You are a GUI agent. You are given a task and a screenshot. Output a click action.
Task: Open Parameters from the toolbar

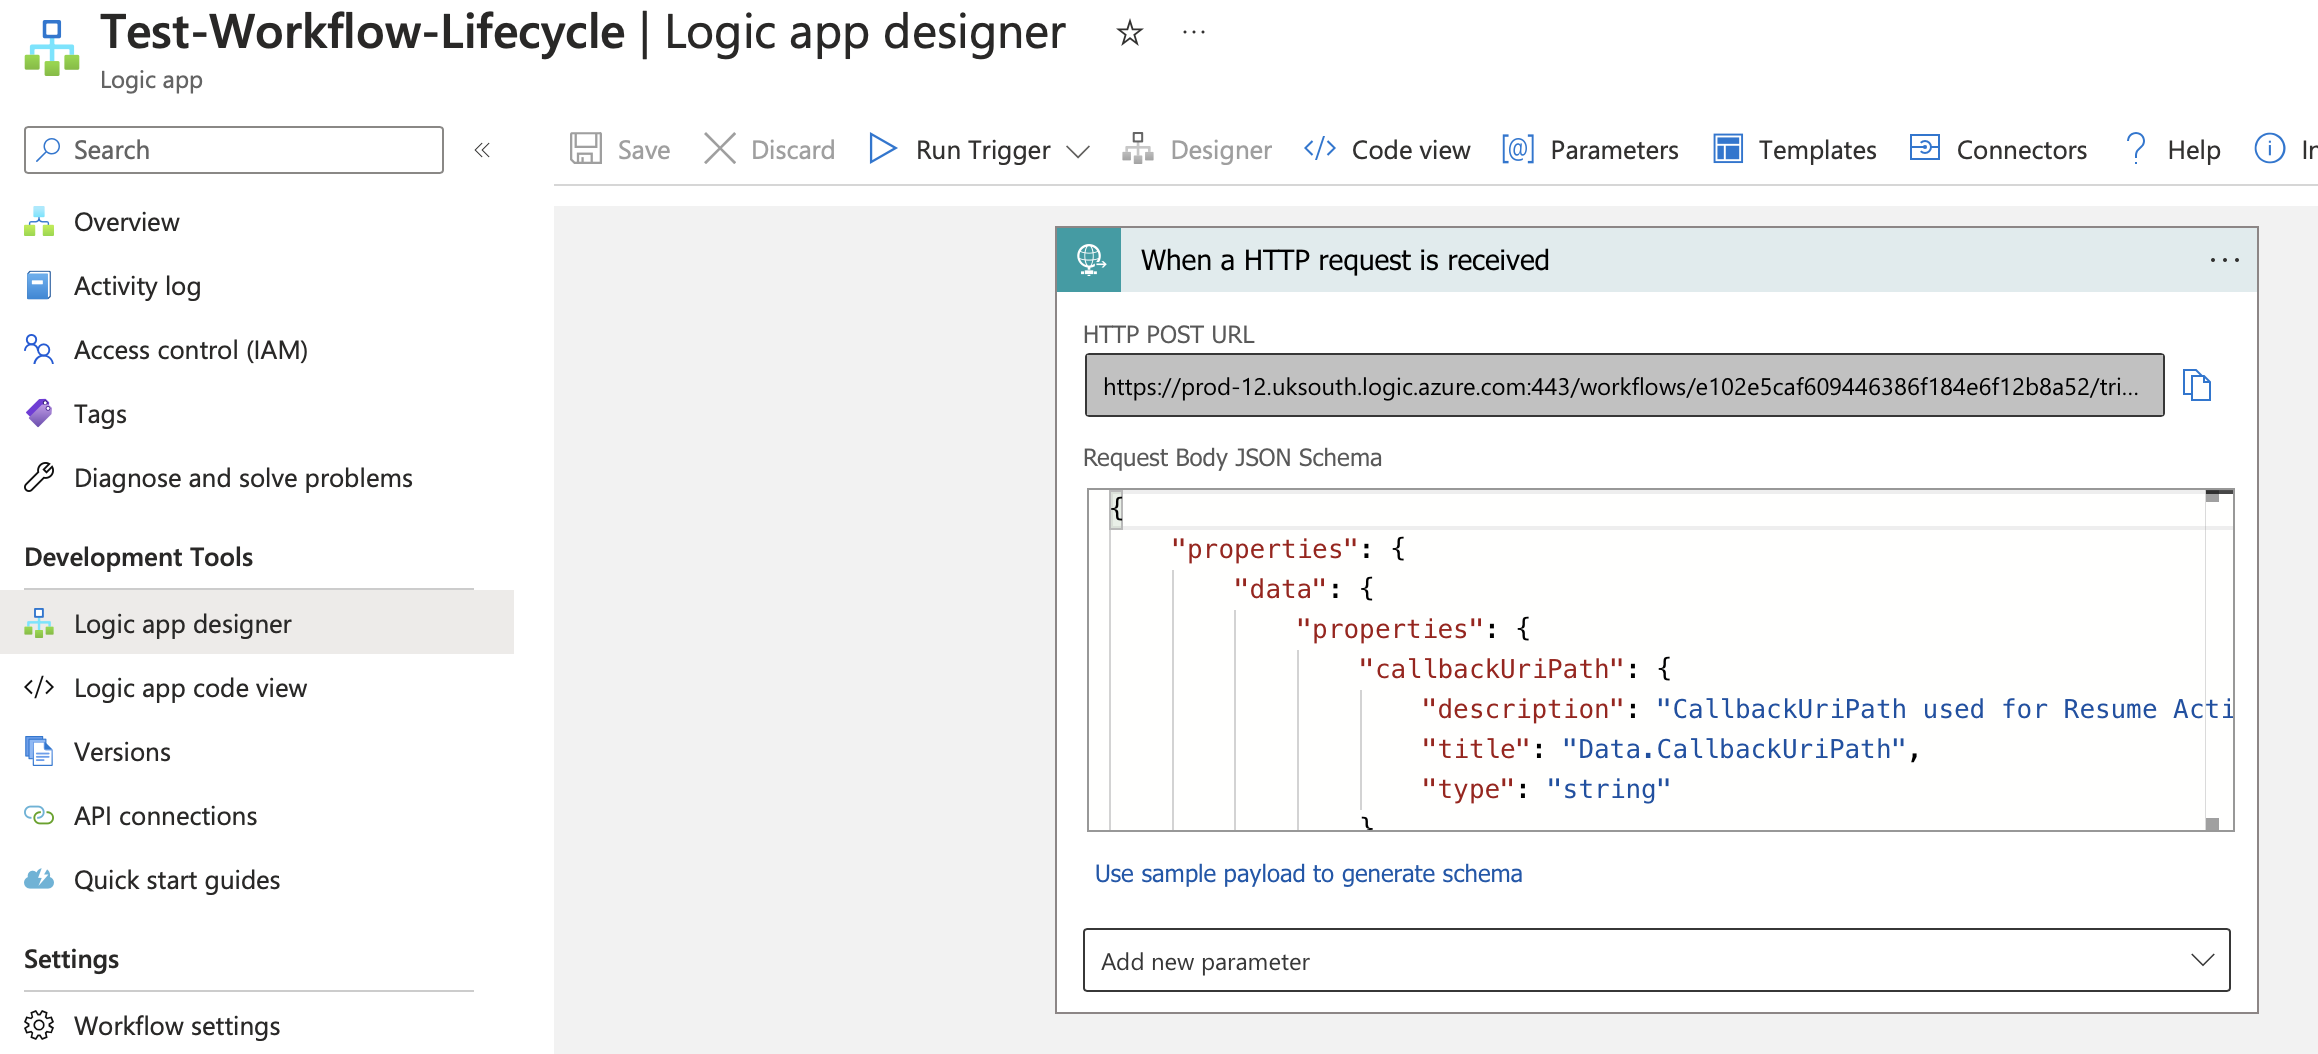(x=1590, y=150)
